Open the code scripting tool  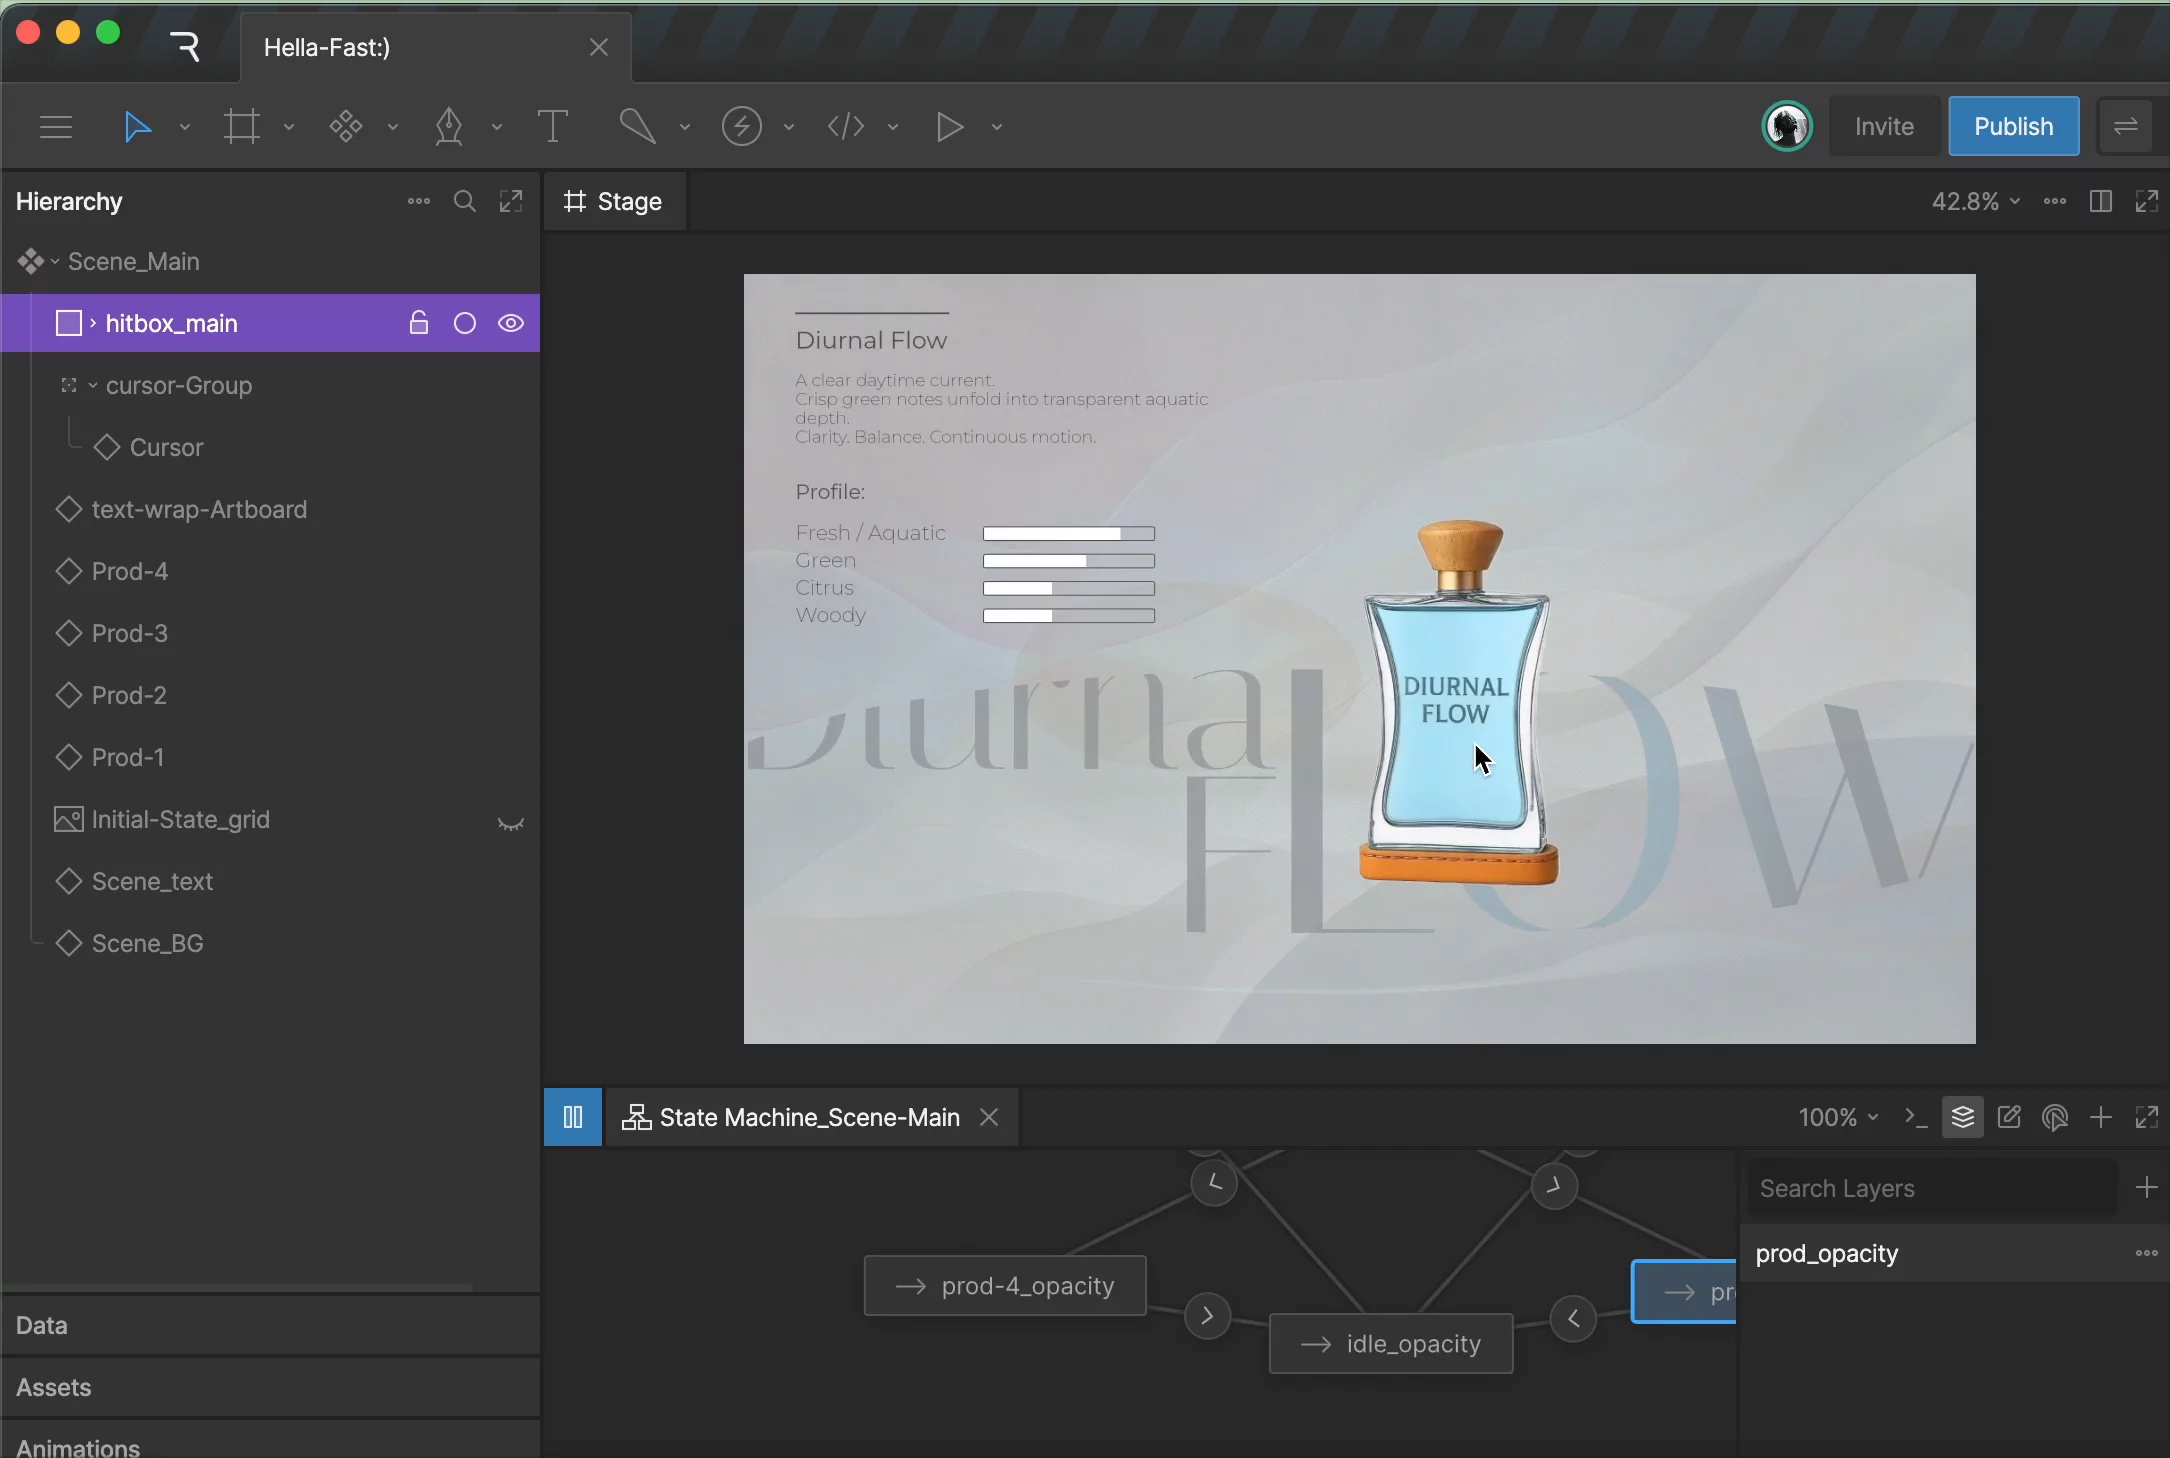845,127
